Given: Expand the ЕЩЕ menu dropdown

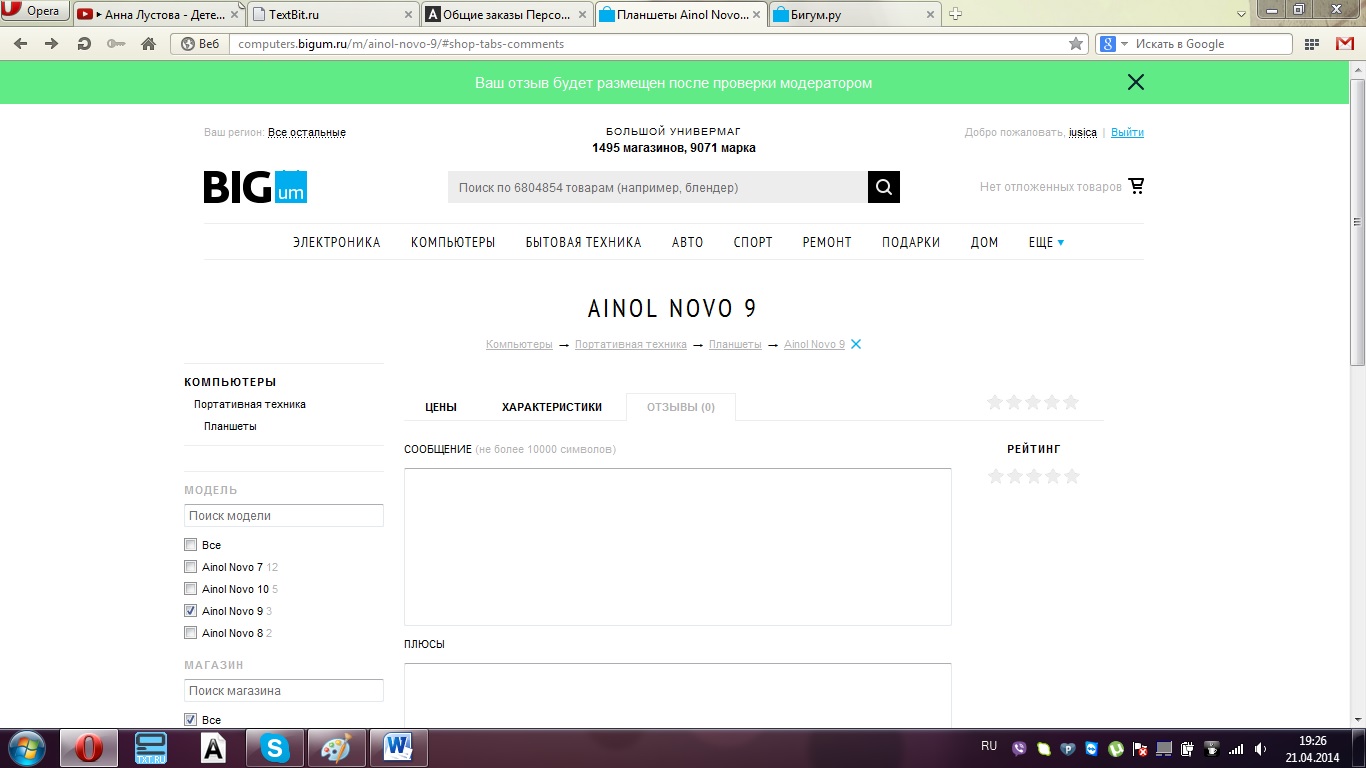Looking at the screenshot, I should [1046, 242].
